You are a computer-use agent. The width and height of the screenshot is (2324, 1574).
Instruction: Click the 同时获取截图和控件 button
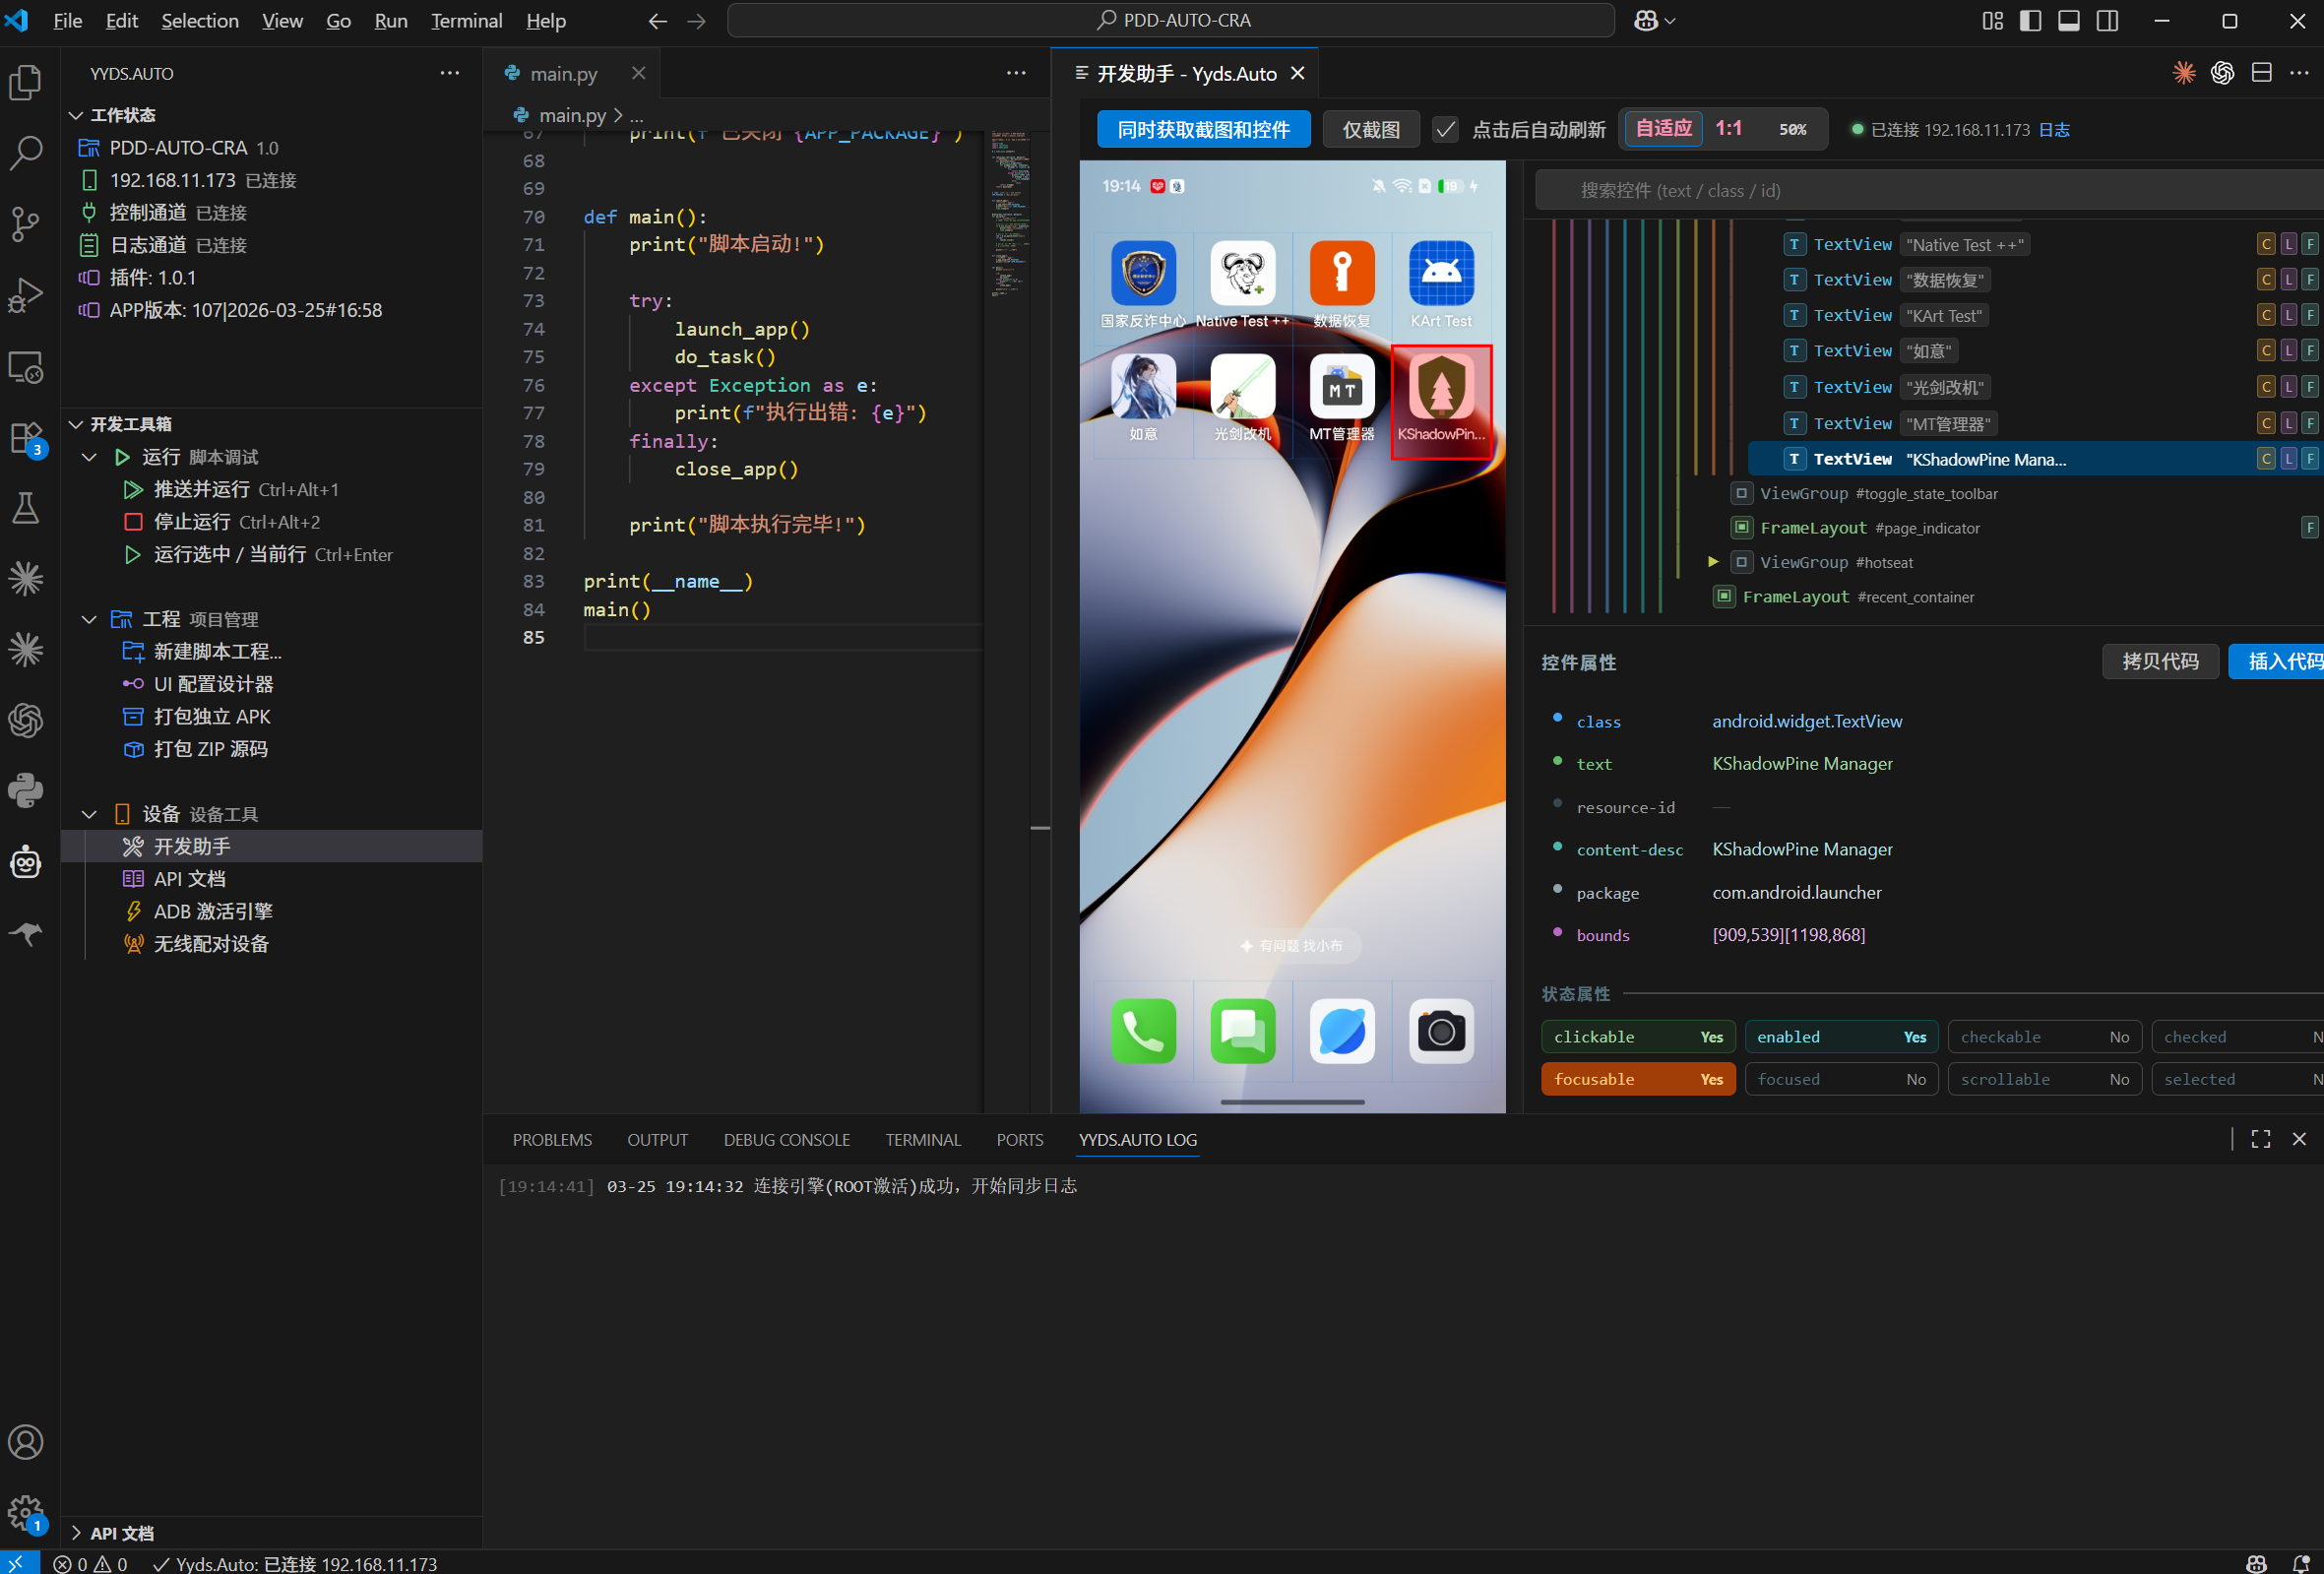1203,130
